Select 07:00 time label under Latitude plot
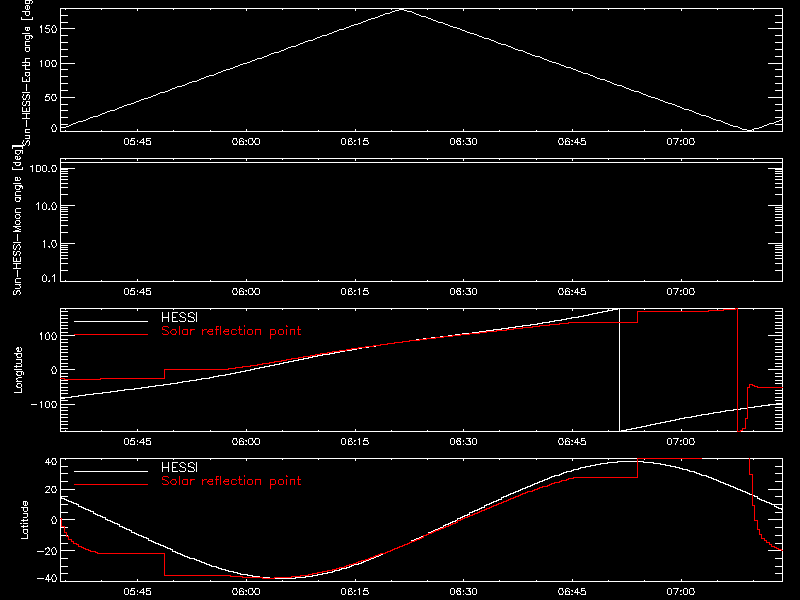This screenshot has height=600, width=800. click(681, 592)
